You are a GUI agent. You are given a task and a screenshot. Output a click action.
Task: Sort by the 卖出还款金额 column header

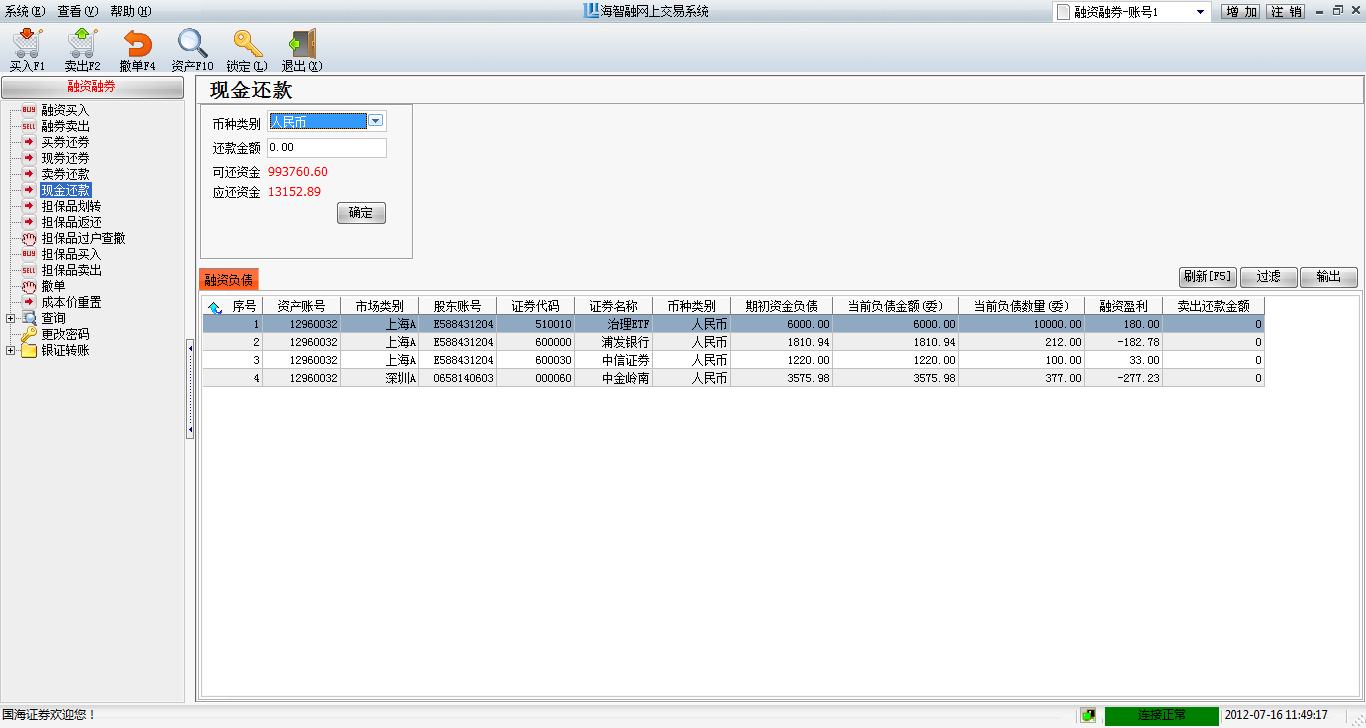[x=1213, y=306]
